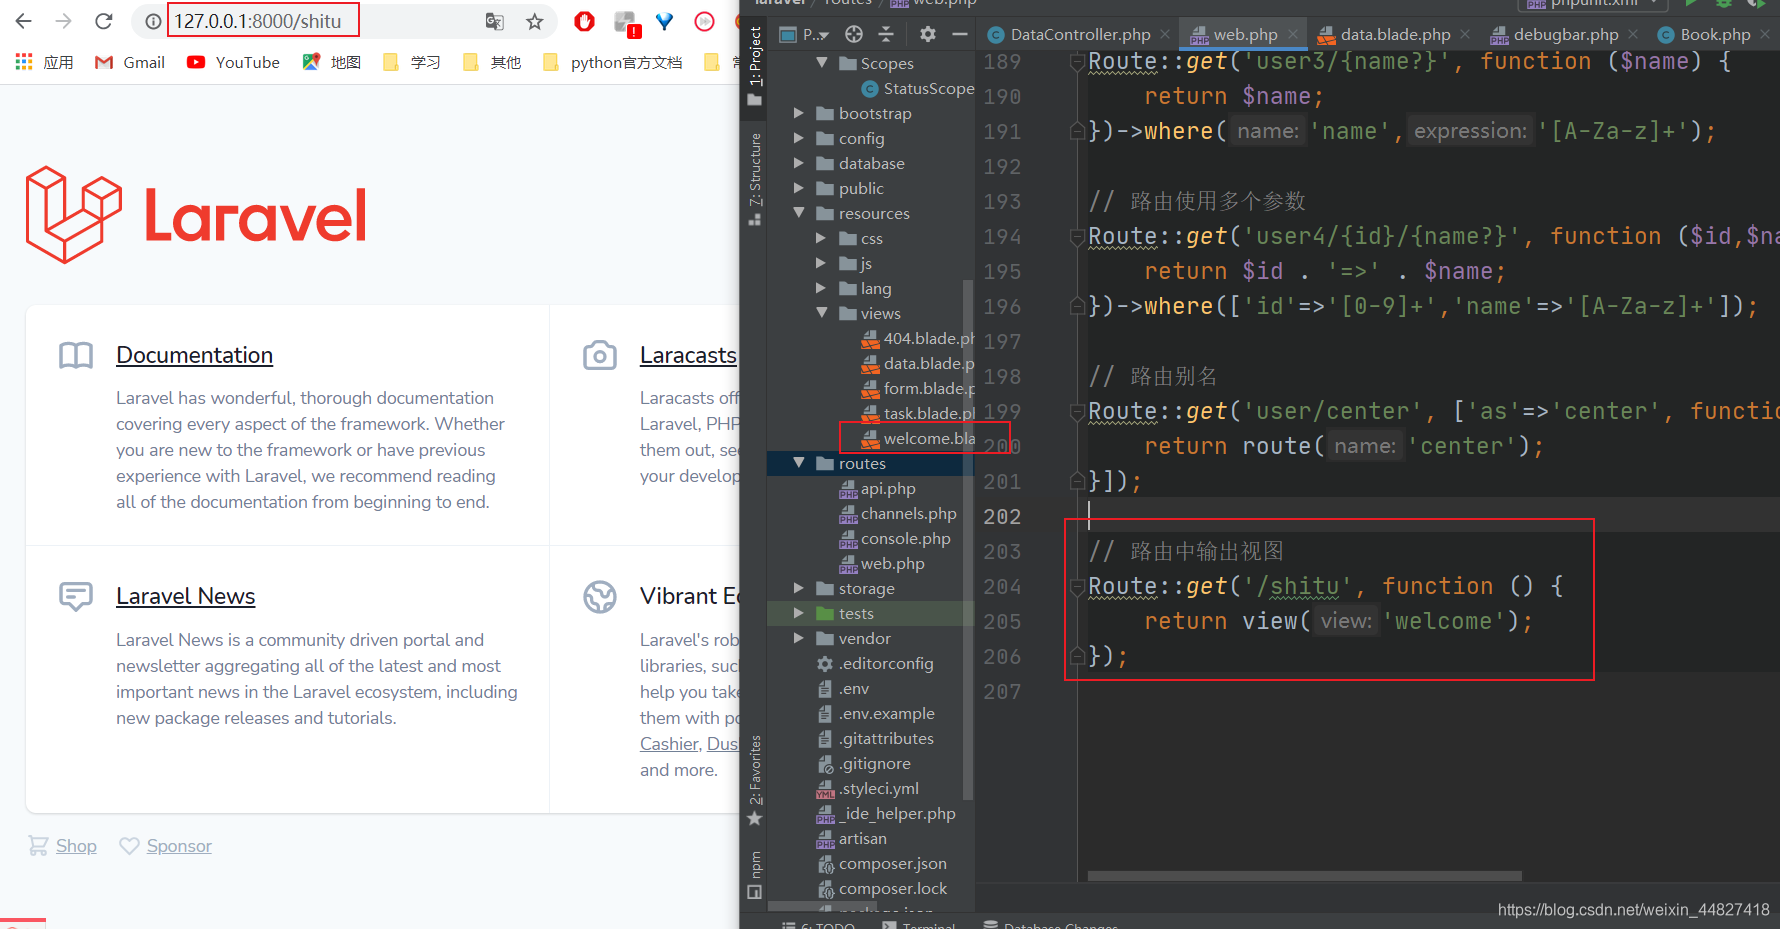Collapse all in the project tree toolbar
1780x929 pixels.
click(886, 34)
